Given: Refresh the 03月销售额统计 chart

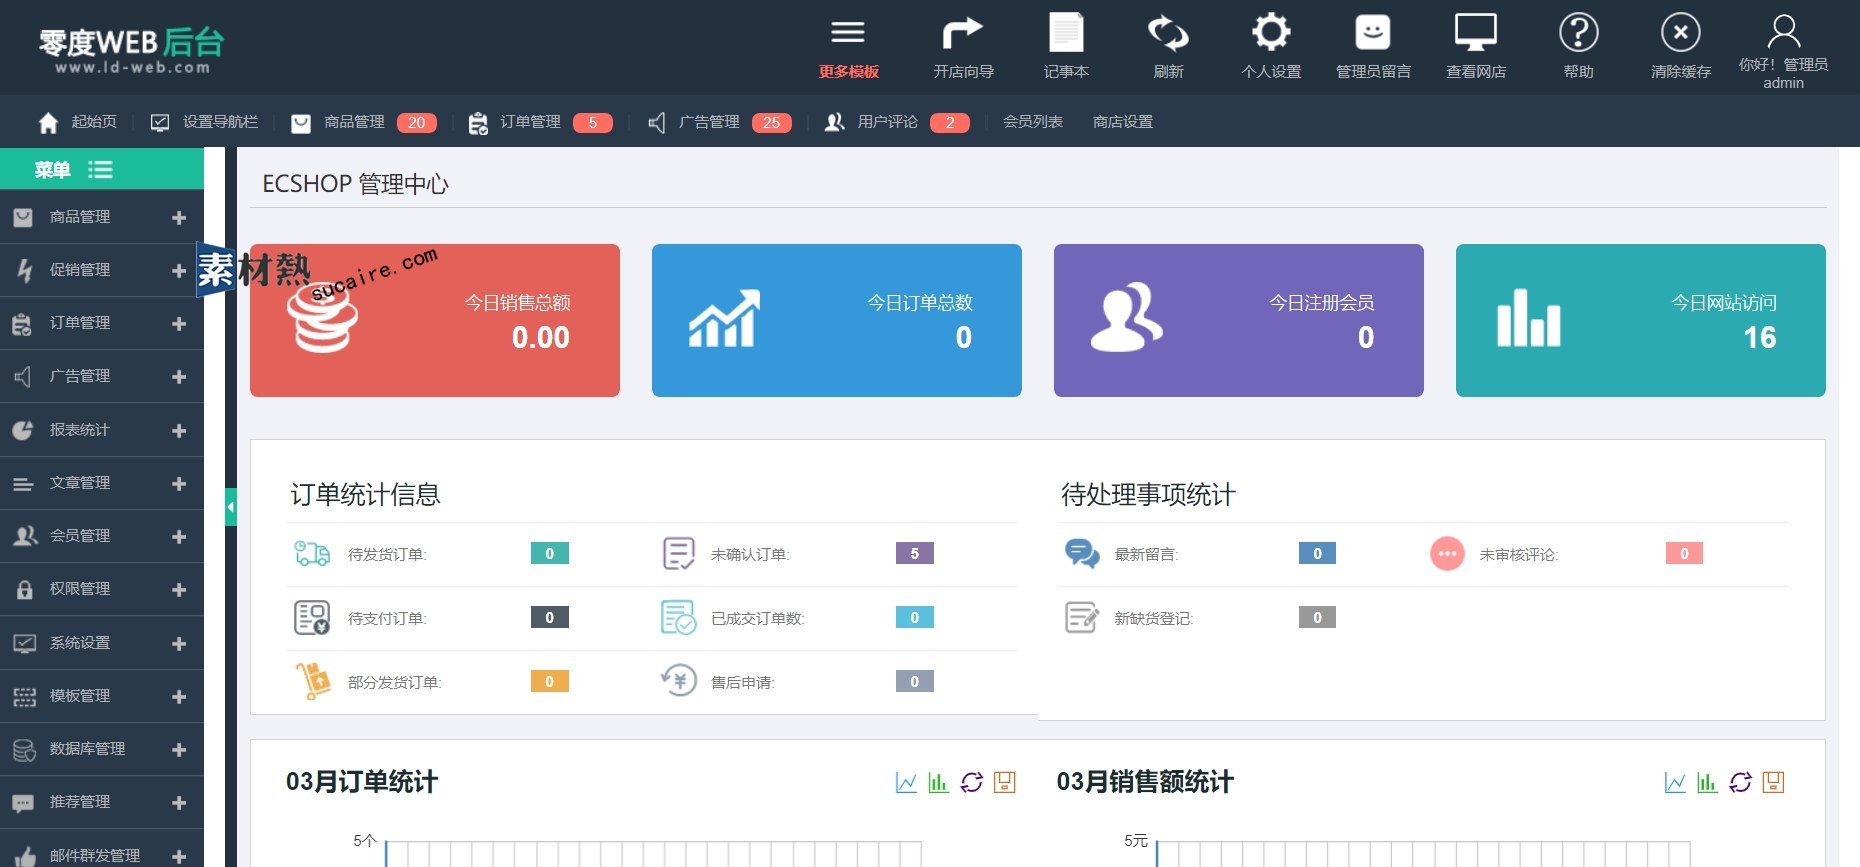Looking at the screenshot, I should click(x=1741, y=782).
